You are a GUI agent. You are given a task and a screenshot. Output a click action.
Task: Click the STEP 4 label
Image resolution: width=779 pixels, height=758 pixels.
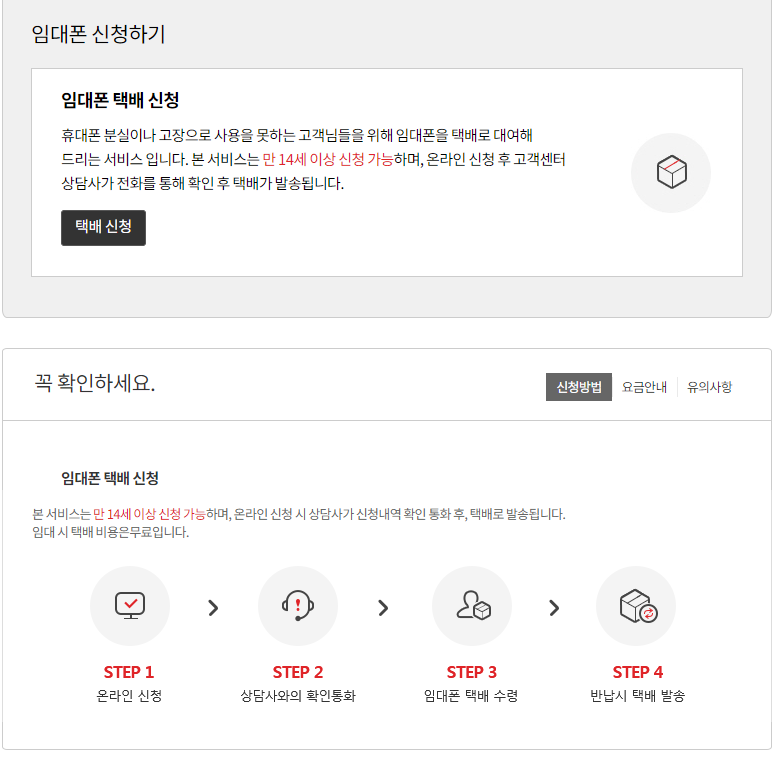click(637, 672)
